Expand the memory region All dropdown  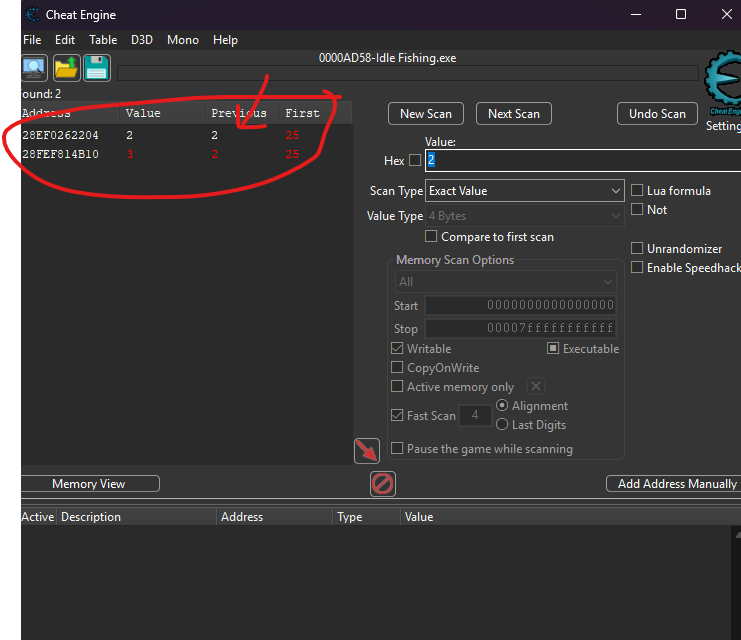(x=505, y=282)
